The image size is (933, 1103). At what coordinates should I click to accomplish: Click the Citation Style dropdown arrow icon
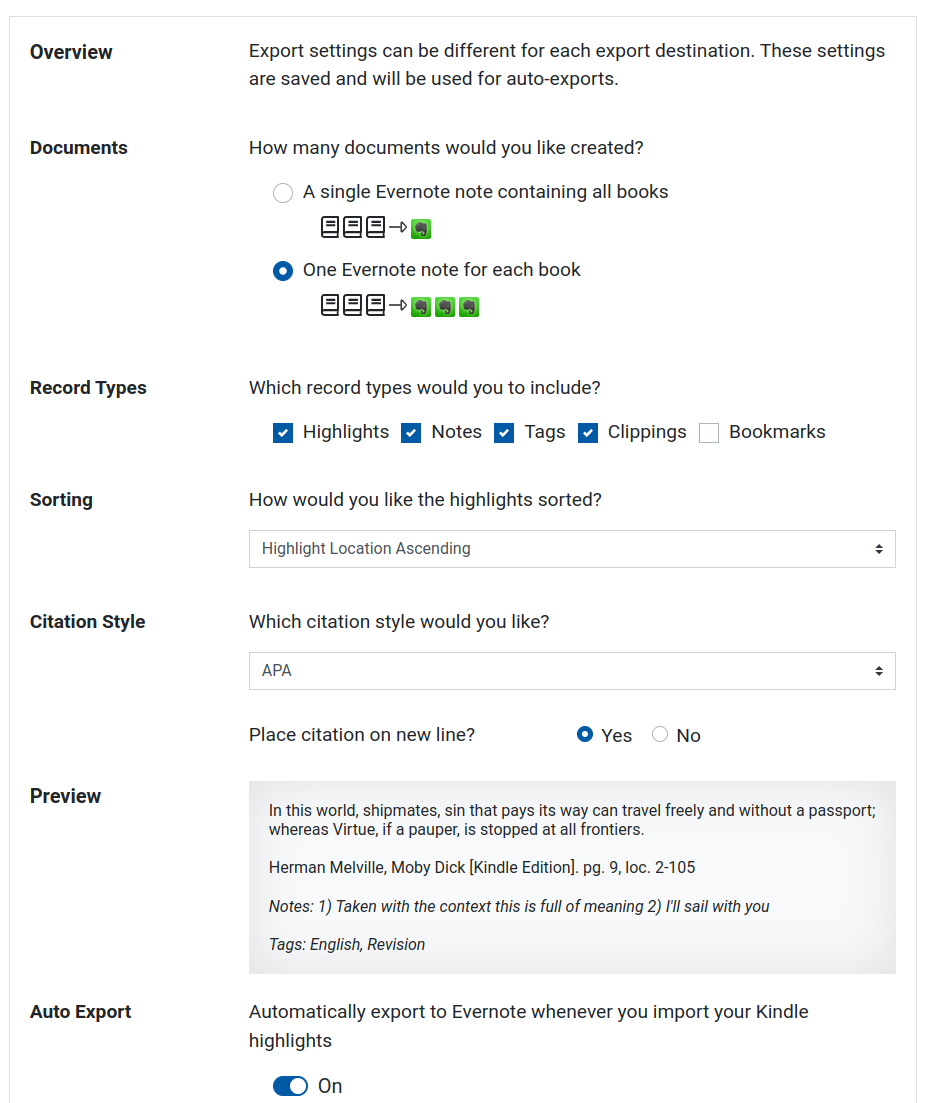tap(879, 671)
